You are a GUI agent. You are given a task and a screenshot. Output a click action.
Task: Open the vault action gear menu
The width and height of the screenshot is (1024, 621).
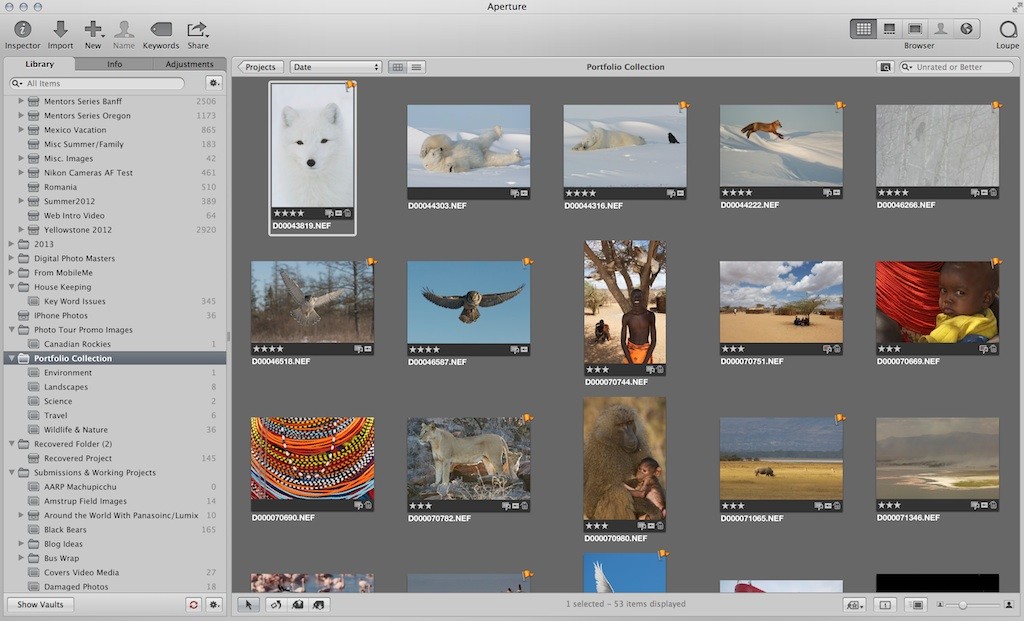tap(214, 605)
